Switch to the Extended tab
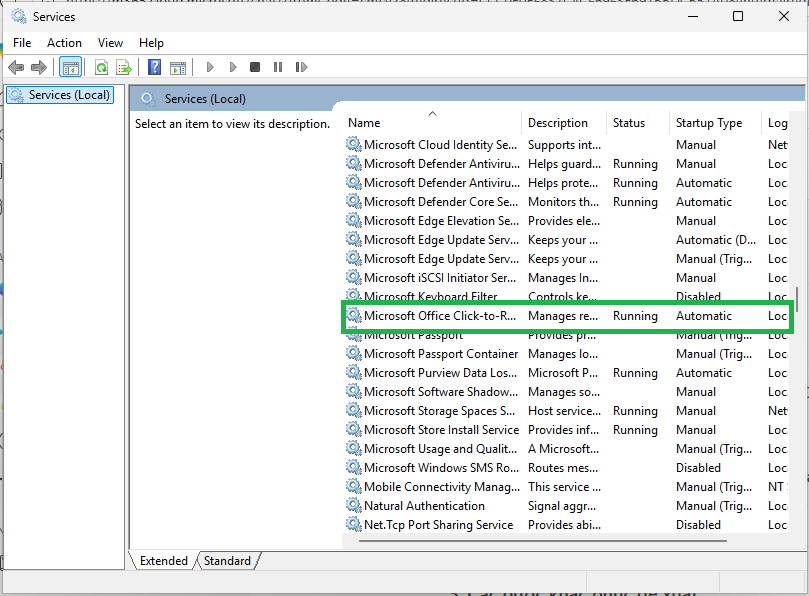This screenshot has width=809, height=596. (x=164, y=561)
